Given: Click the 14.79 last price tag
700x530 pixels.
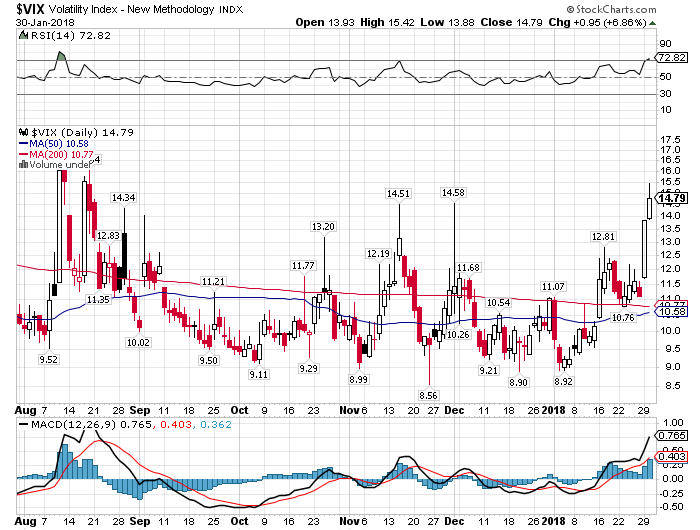Looking at the screenshot, I should 672,198.
